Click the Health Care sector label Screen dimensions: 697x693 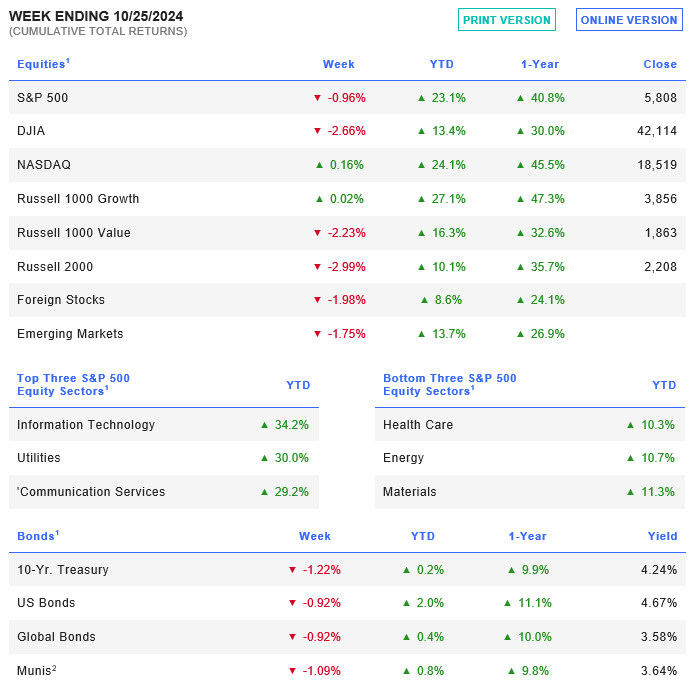point(418,425)
